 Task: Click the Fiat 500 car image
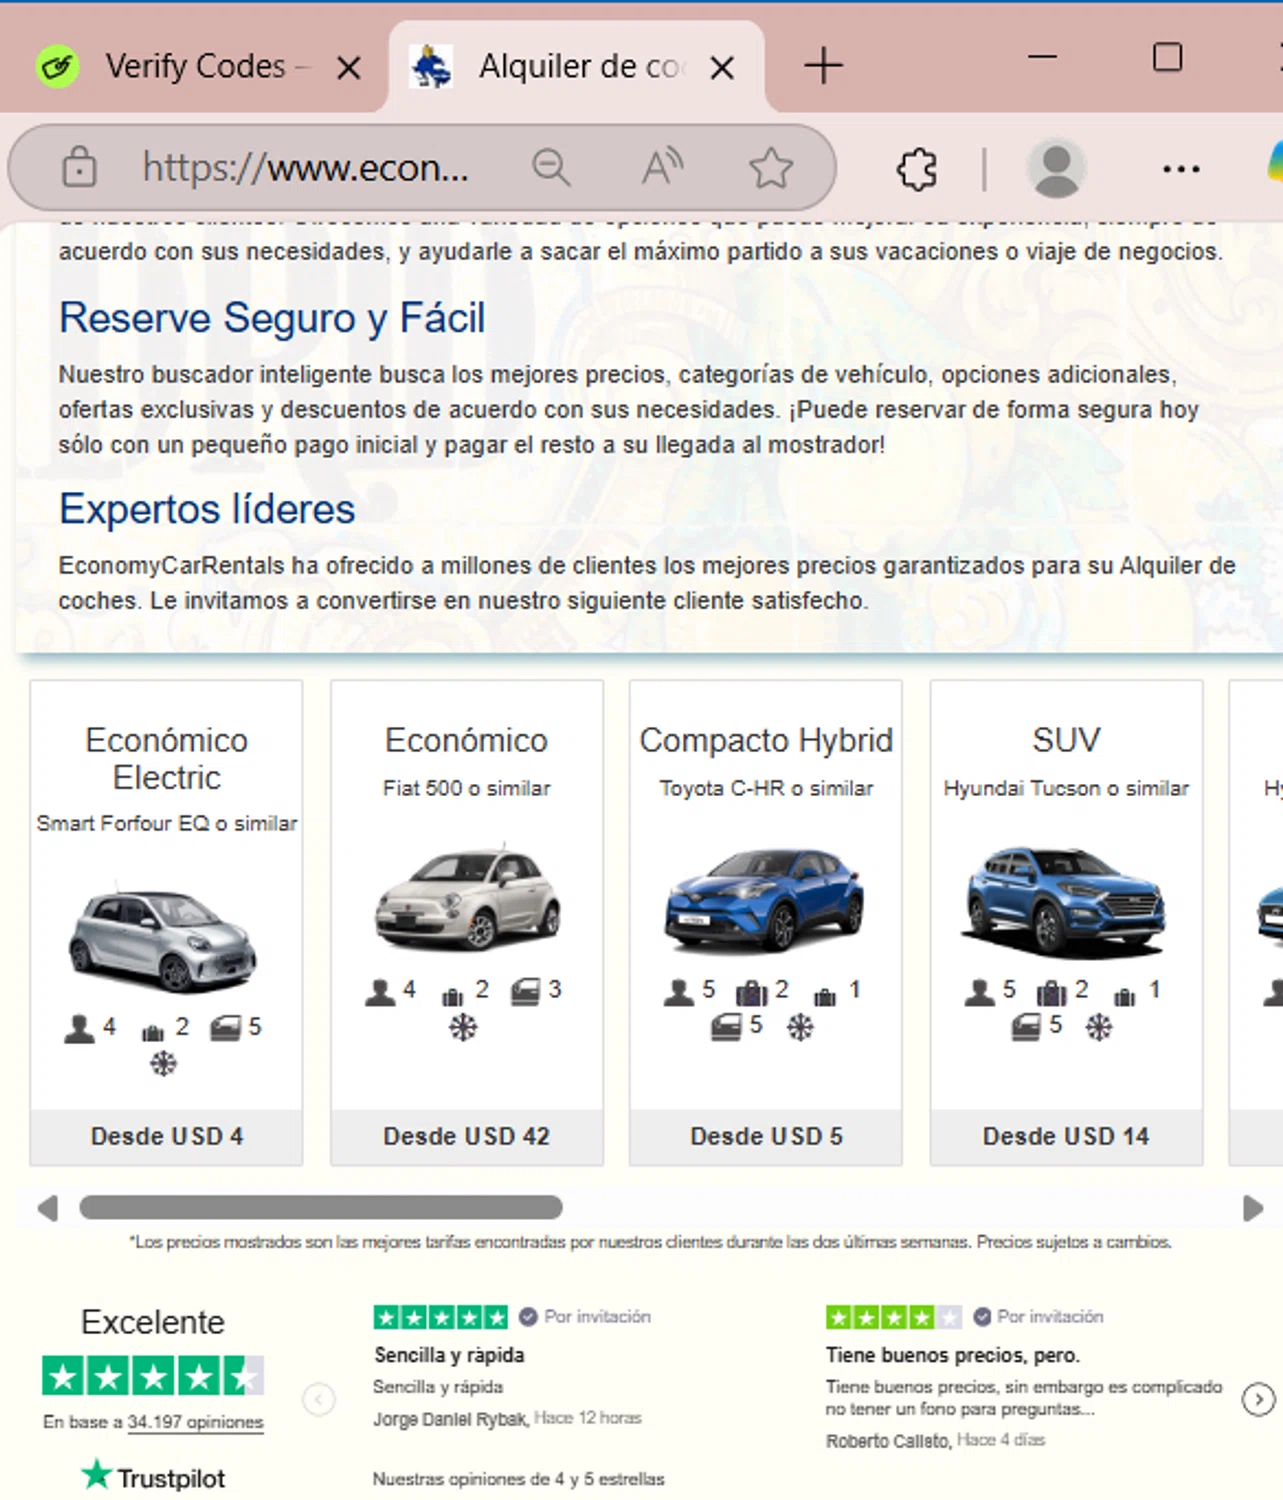pos(467,897)
